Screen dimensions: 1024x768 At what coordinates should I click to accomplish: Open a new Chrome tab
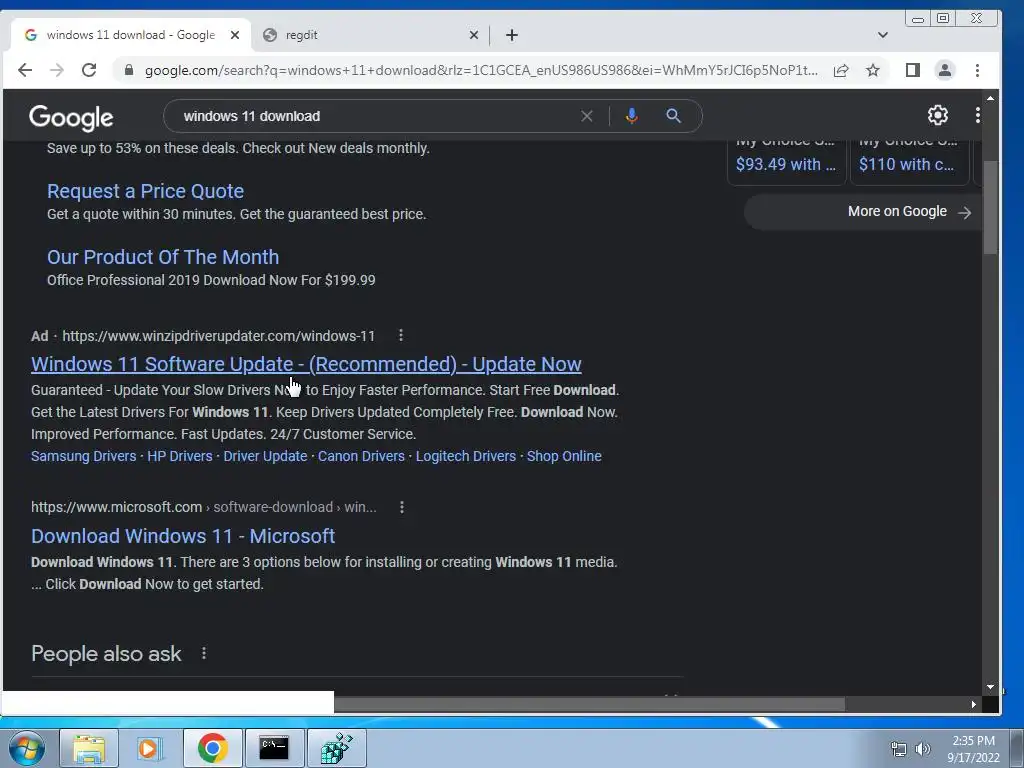[x=512, y=35]
